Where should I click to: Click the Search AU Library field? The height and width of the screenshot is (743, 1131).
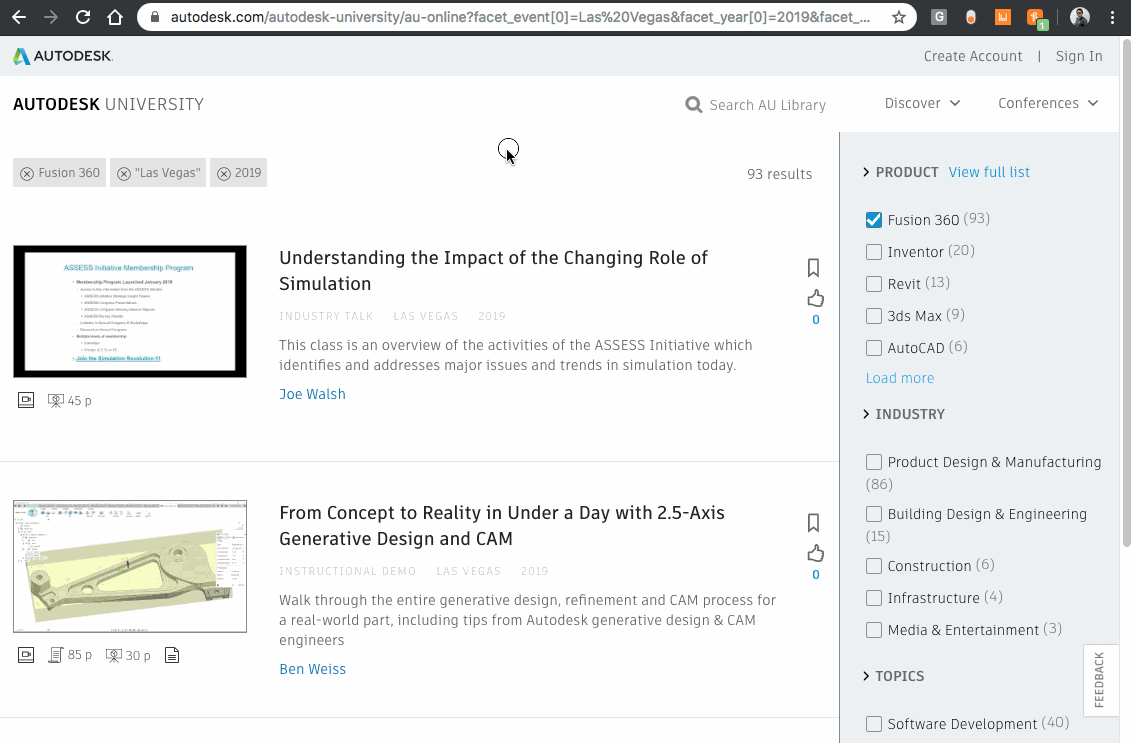coord(767,105)
